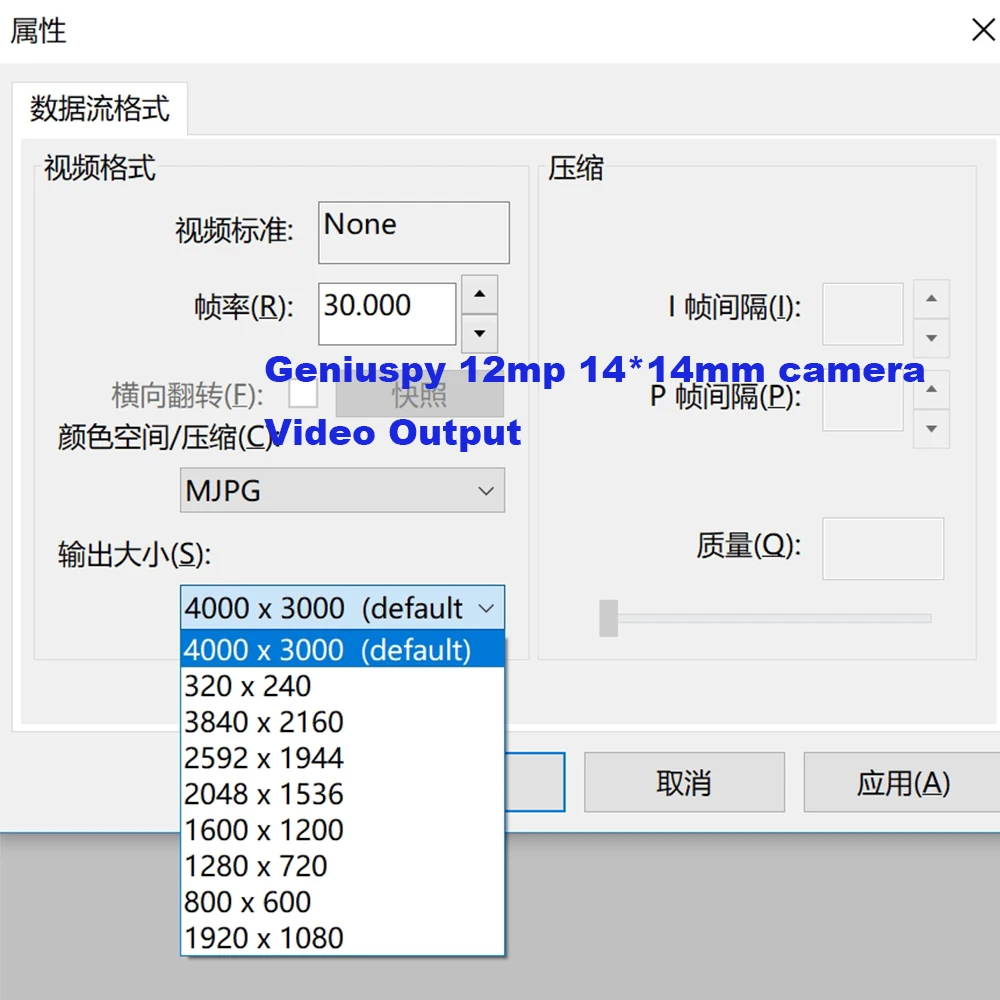Click the 取消 cancel button
Image resolution: width=1000 pixels, height=1000 pixels.
coord(684,782)
